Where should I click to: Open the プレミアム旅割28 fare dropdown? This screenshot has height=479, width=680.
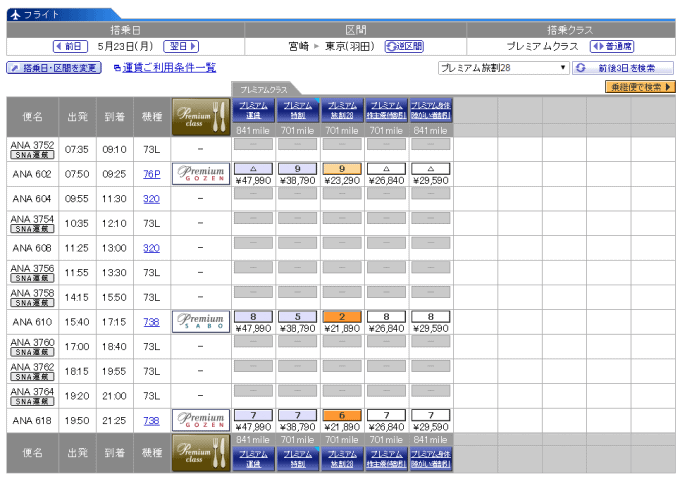pos(503,68)
